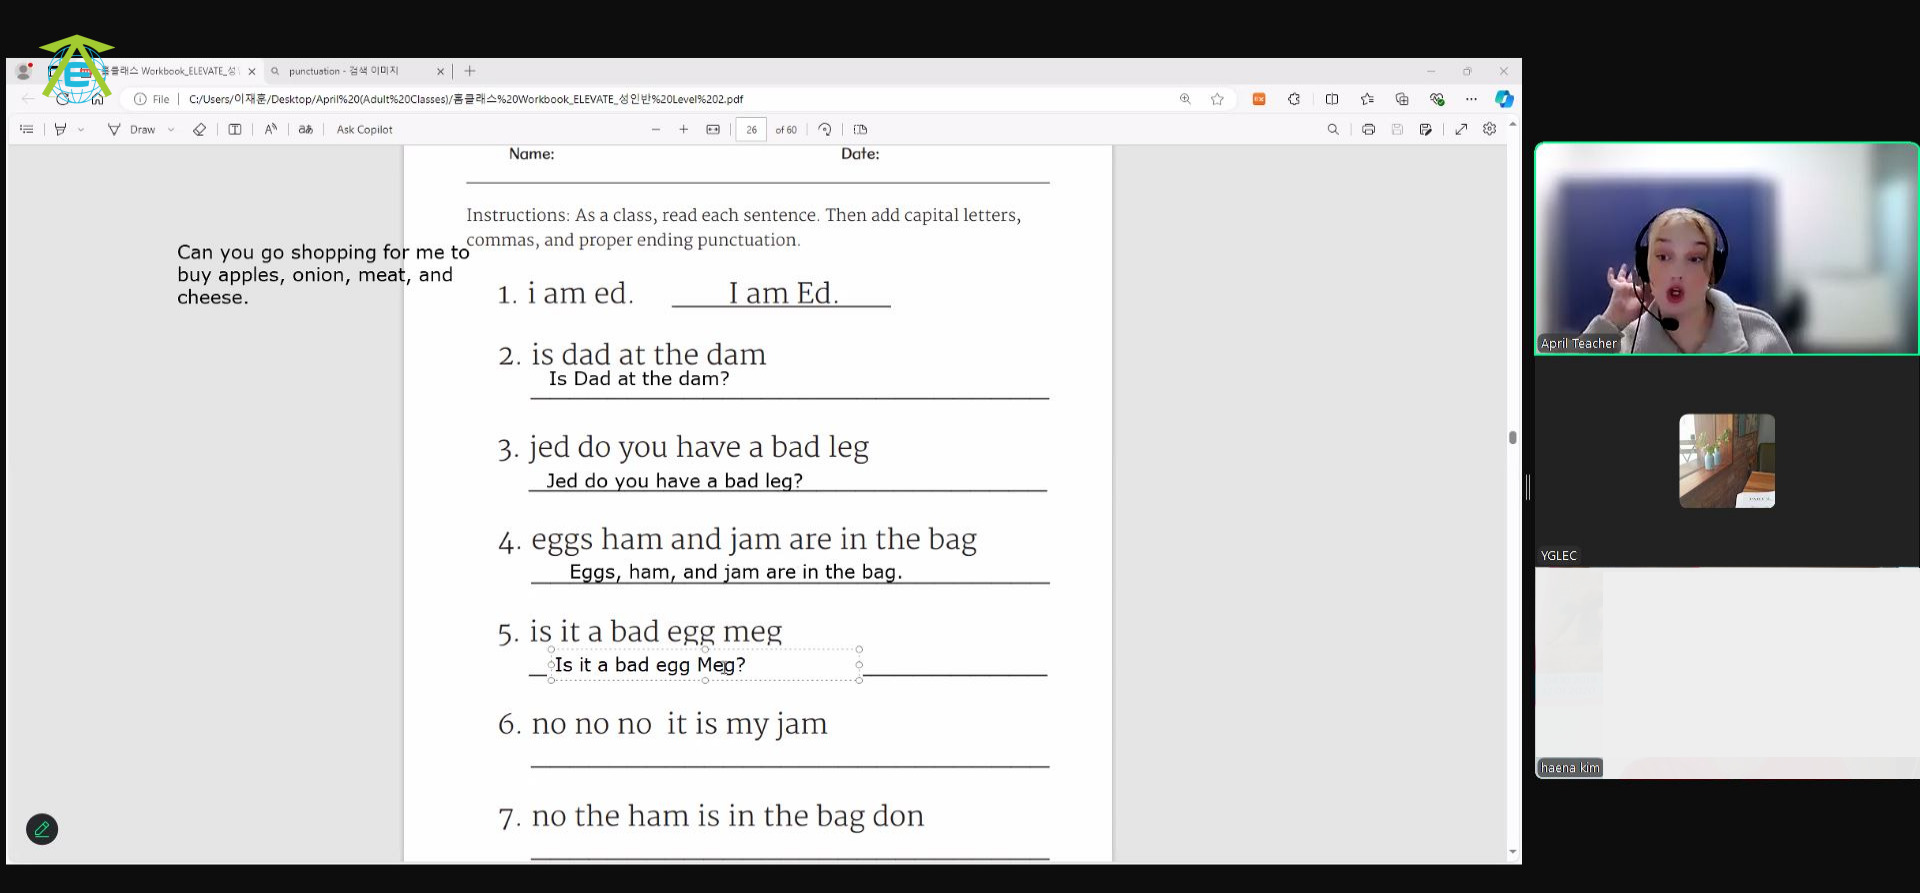The height and width of the screenshot is (893, 1920).
Task: Toggle the table of contents sidebar
Action: [27, 129]
